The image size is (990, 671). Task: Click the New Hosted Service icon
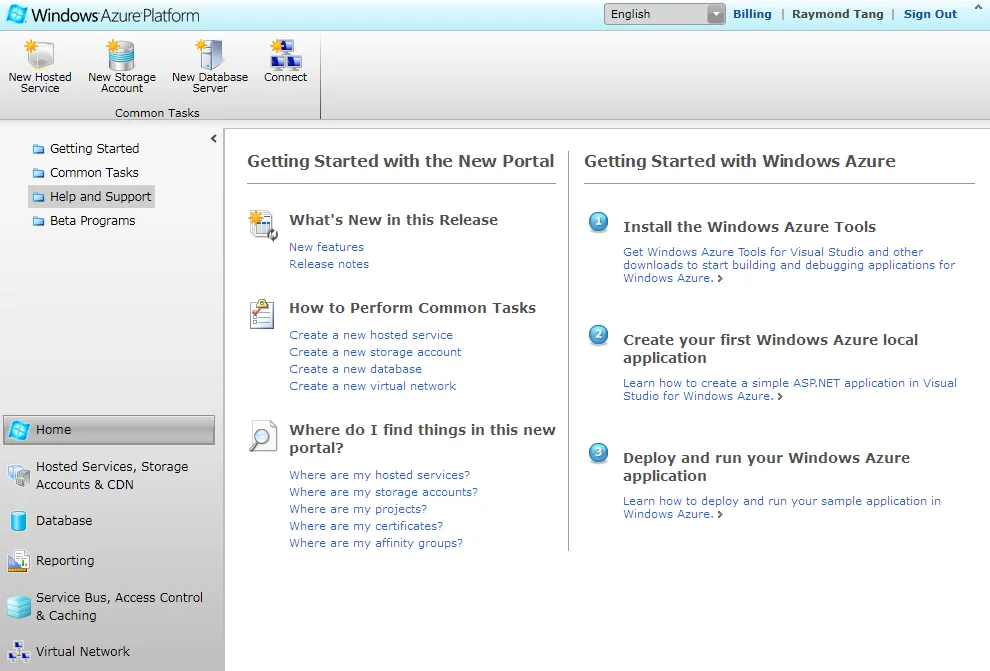coord(40,56)
